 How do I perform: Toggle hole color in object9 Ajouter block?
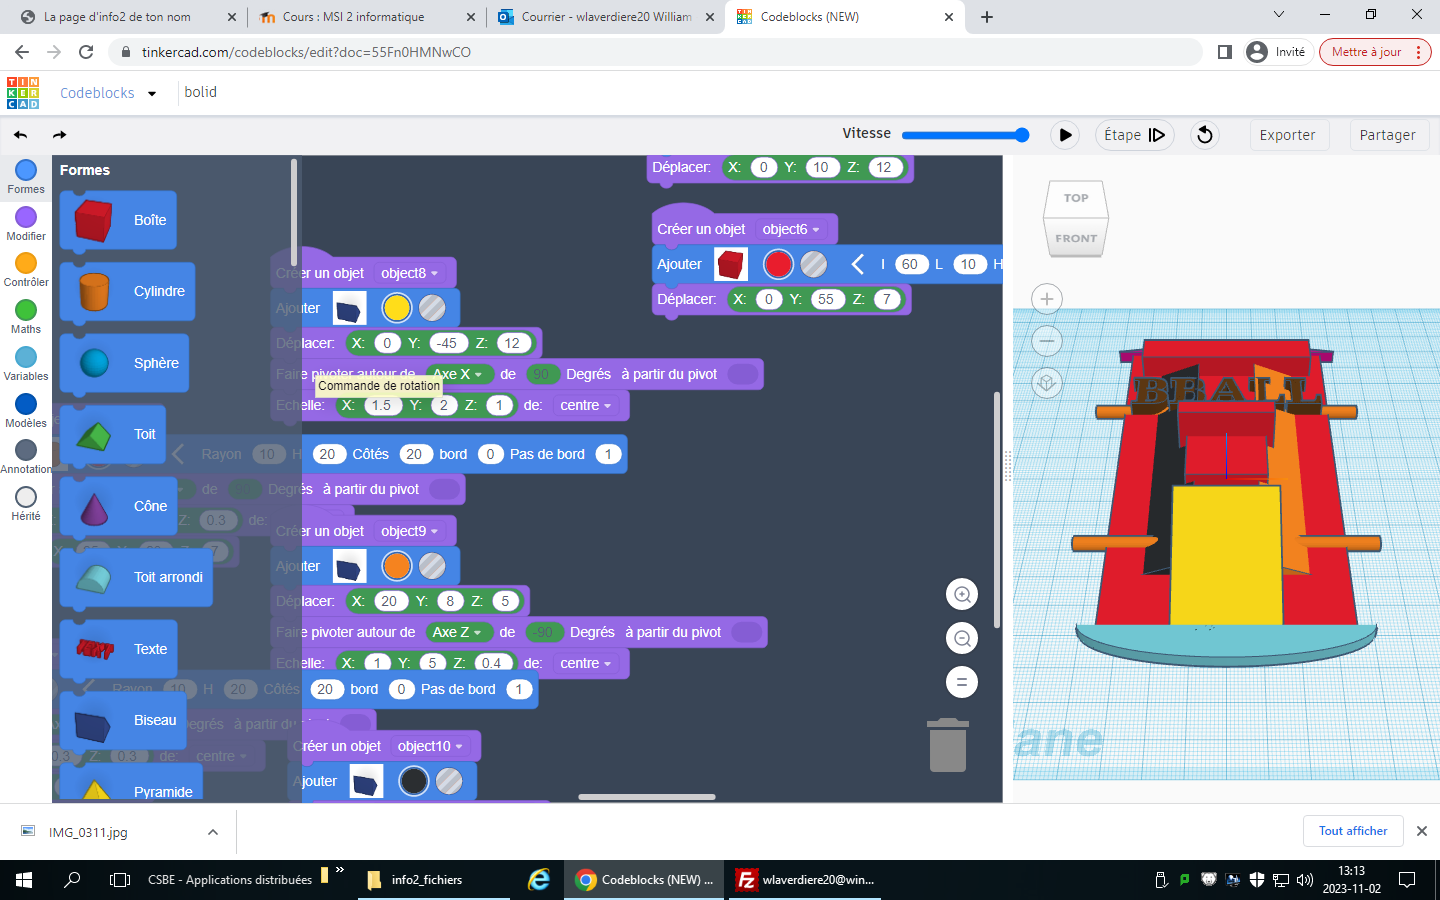pos(432,566)
